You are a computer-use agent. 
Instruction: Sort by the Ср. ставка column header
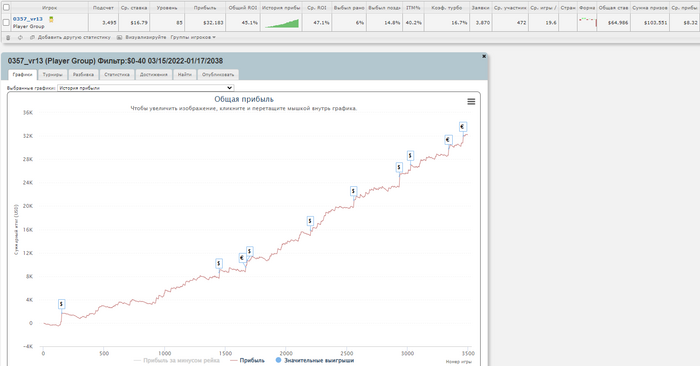click(134, 8)
